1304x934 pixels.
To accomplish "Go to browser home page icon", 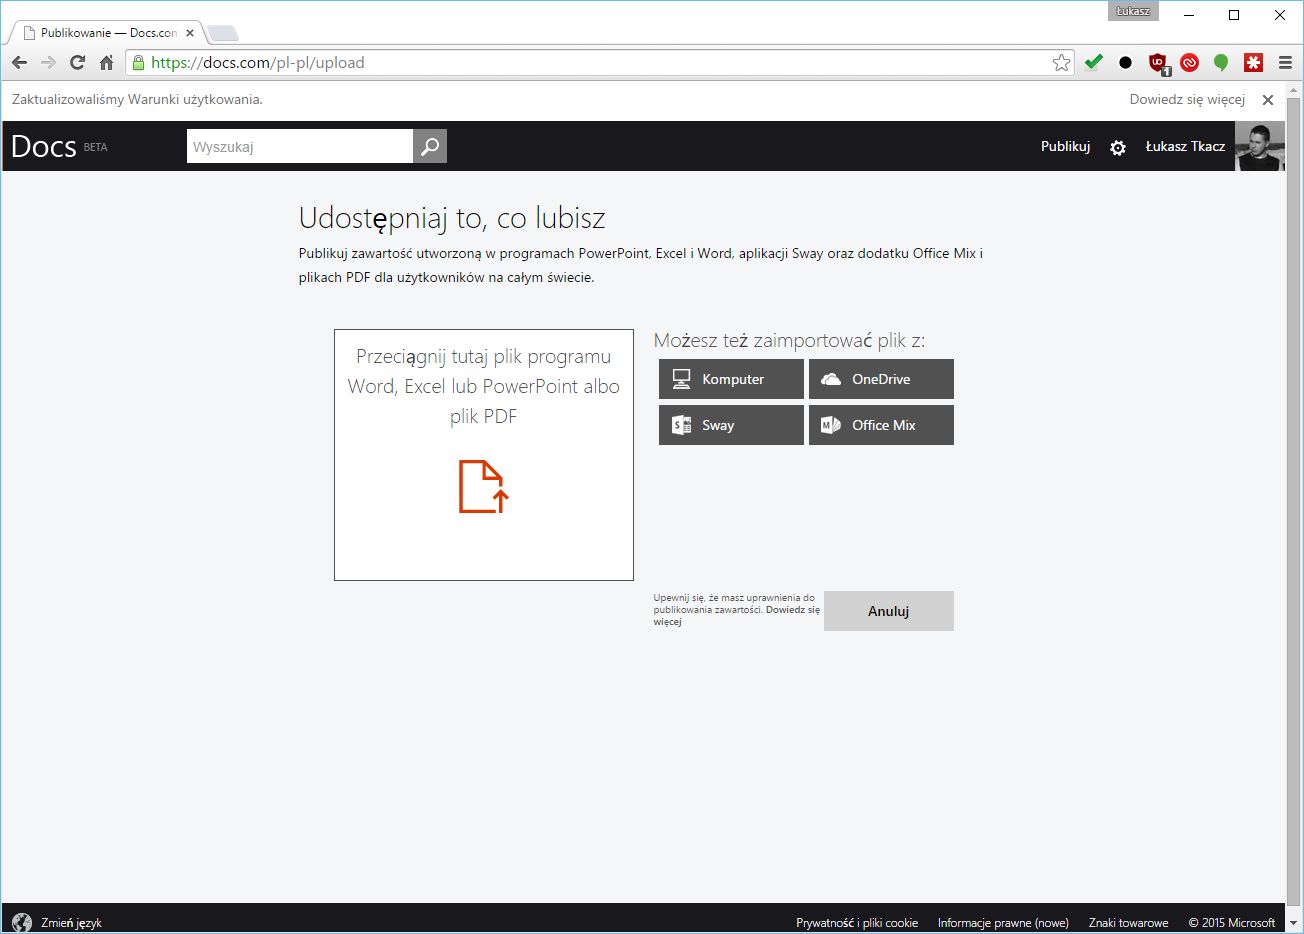I will [106, 62].
